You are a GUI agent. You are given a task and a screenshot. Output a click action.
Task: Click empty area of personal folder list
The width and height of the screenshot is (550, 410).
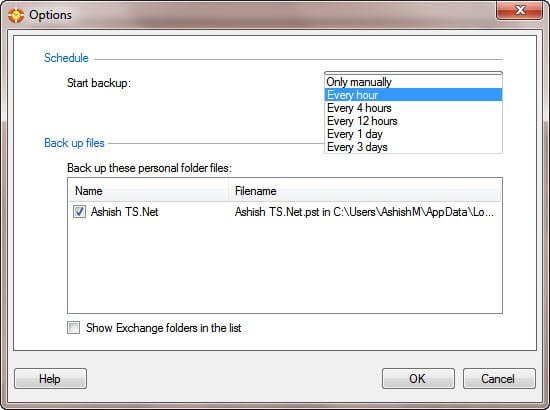284,267
